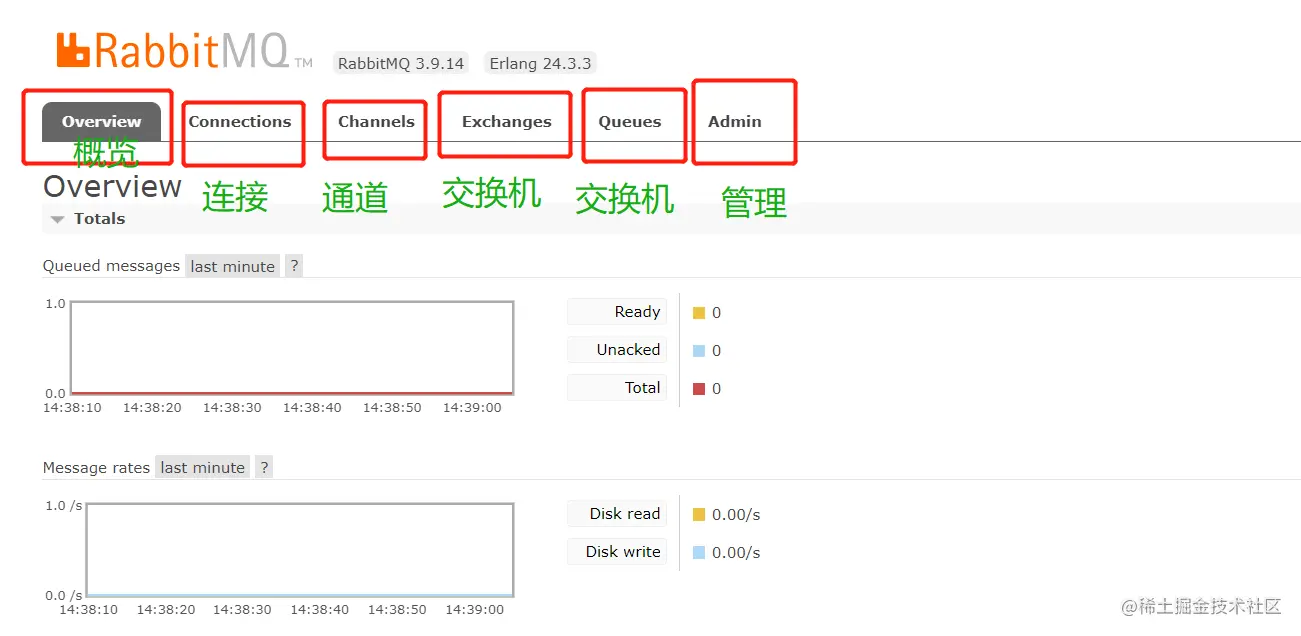The image size is (1301, 636).
Task: Click the Disk read '0.00/s' value
Action: pos(736,515)
